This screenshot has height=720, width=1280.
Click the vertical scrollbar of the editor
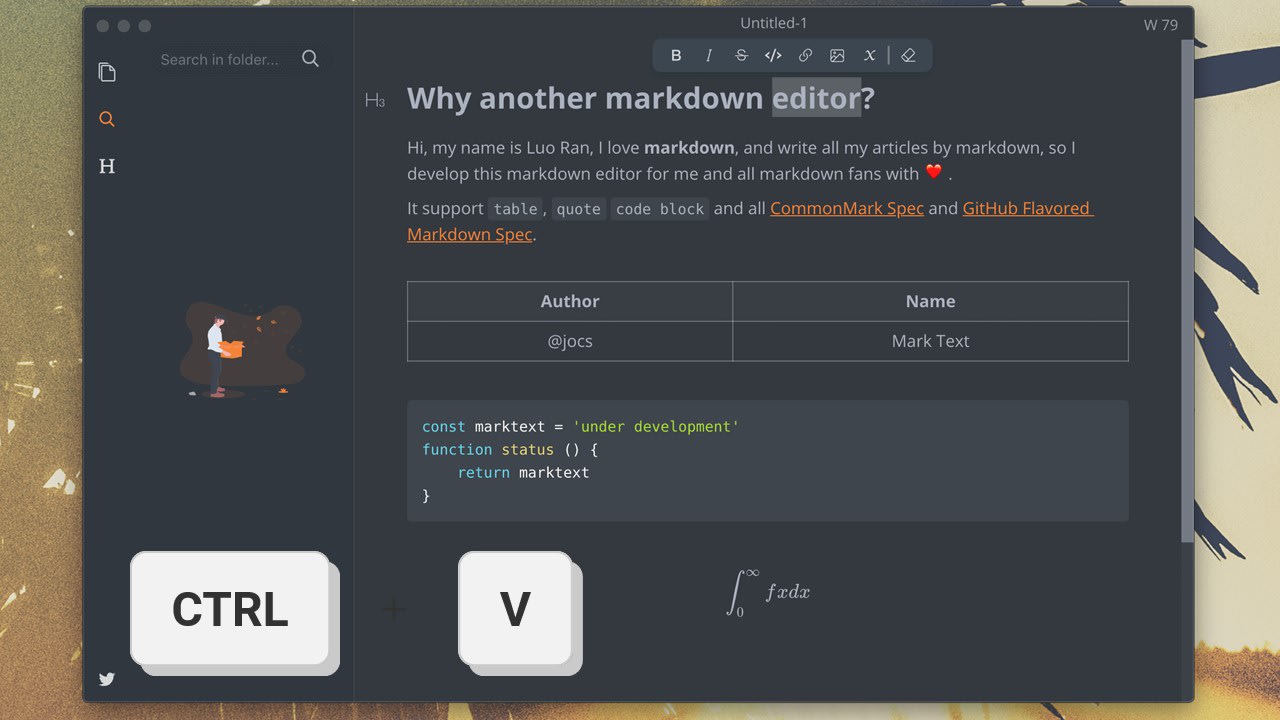pos(1187,290)
